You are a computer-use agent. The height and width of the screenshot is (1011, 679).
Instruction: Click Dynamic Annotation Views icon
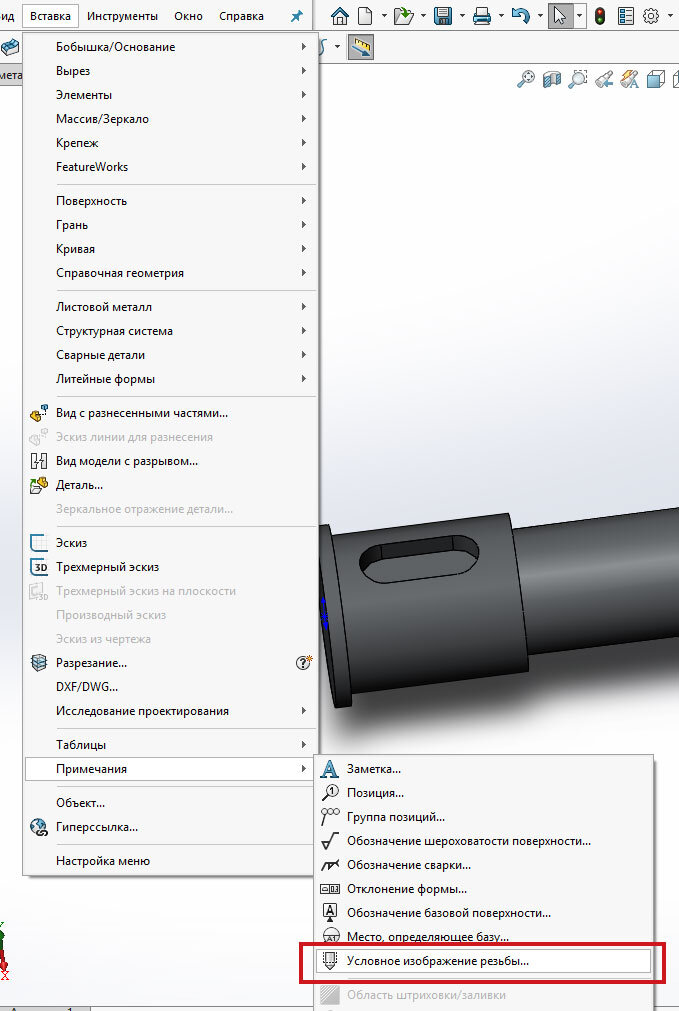point(629,79)
